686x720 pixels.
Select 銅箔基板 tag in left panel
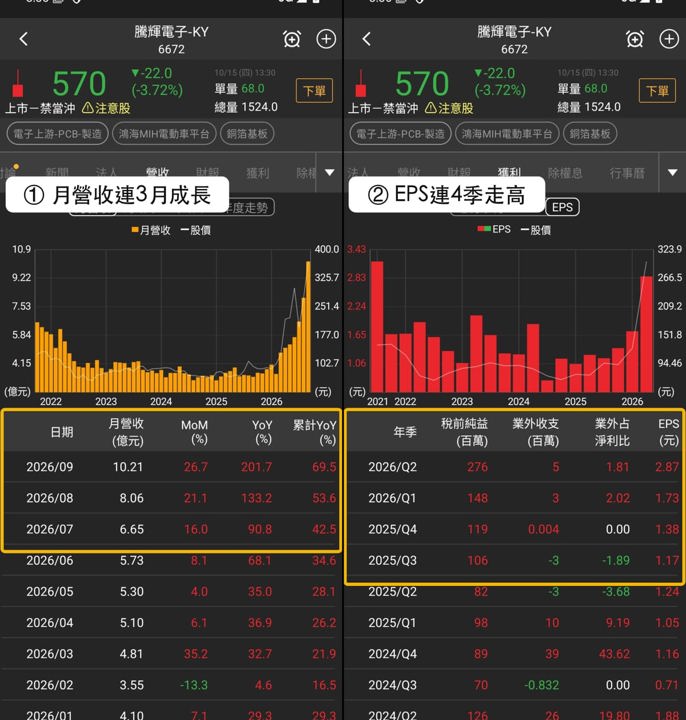(x=247, y=134)
